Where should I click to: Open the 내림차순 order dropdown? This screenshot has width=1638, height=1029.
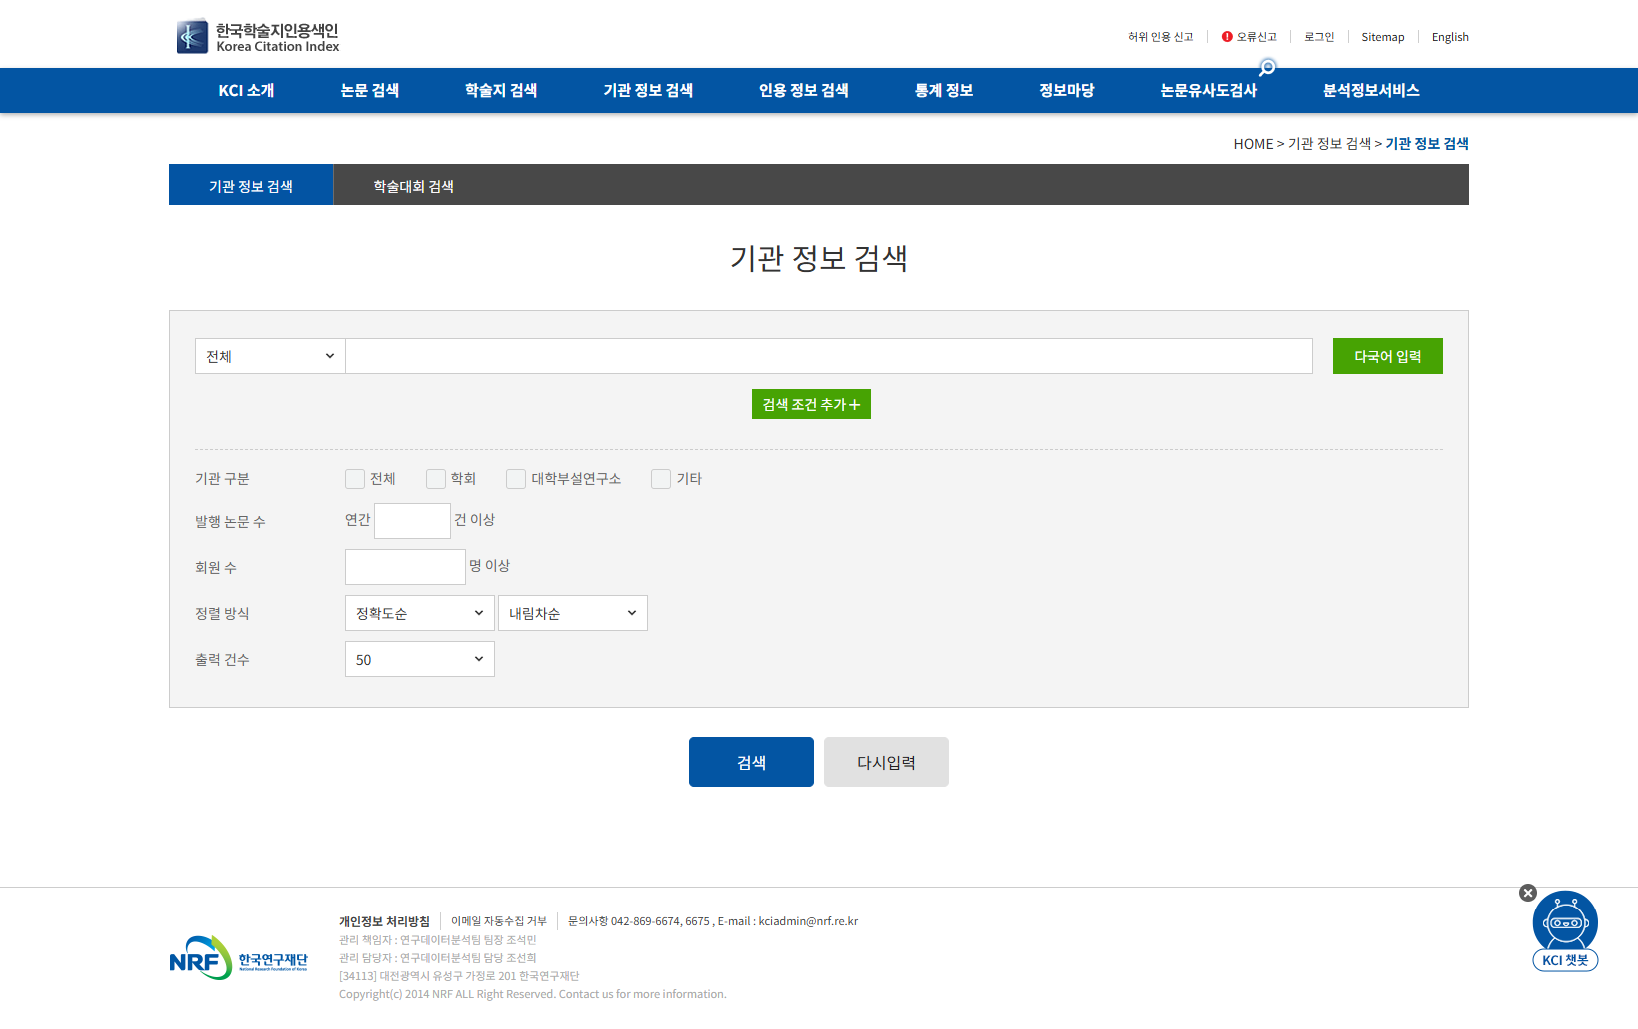[572, 613]
